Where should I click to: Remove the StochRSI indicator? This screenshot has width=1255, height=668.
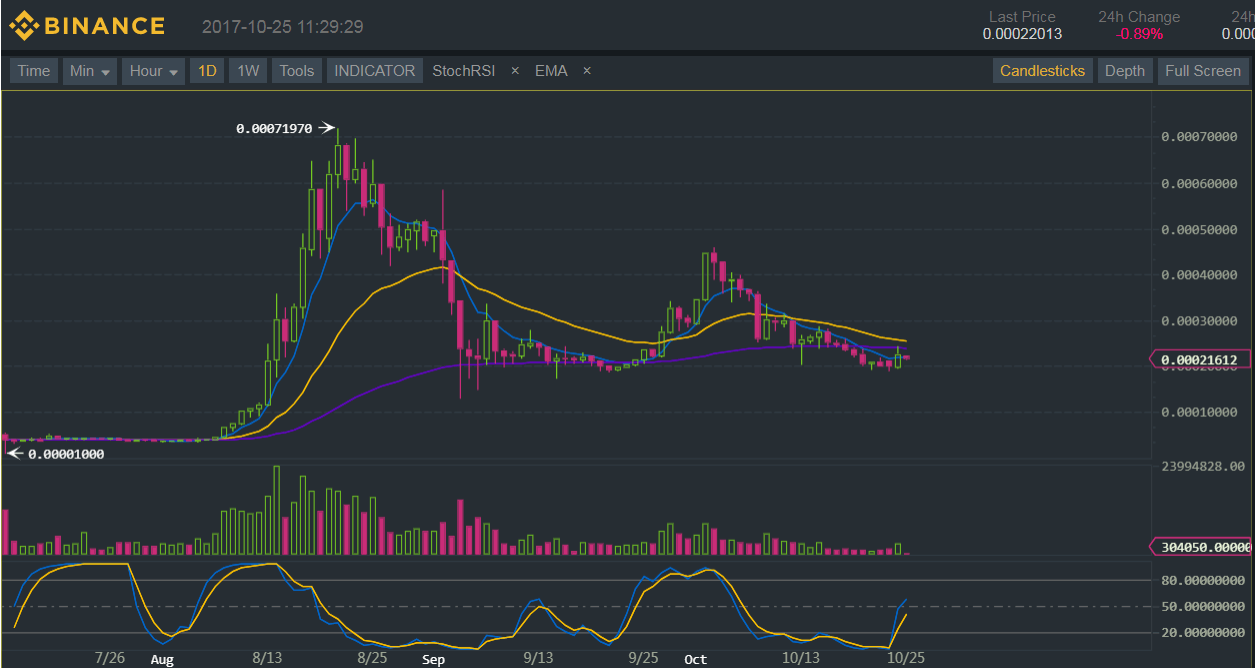(515, 71)
